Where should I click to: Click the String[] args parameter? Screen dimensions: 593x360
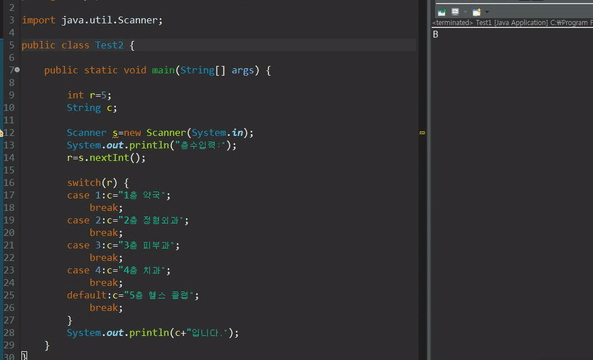click(217, 70)
